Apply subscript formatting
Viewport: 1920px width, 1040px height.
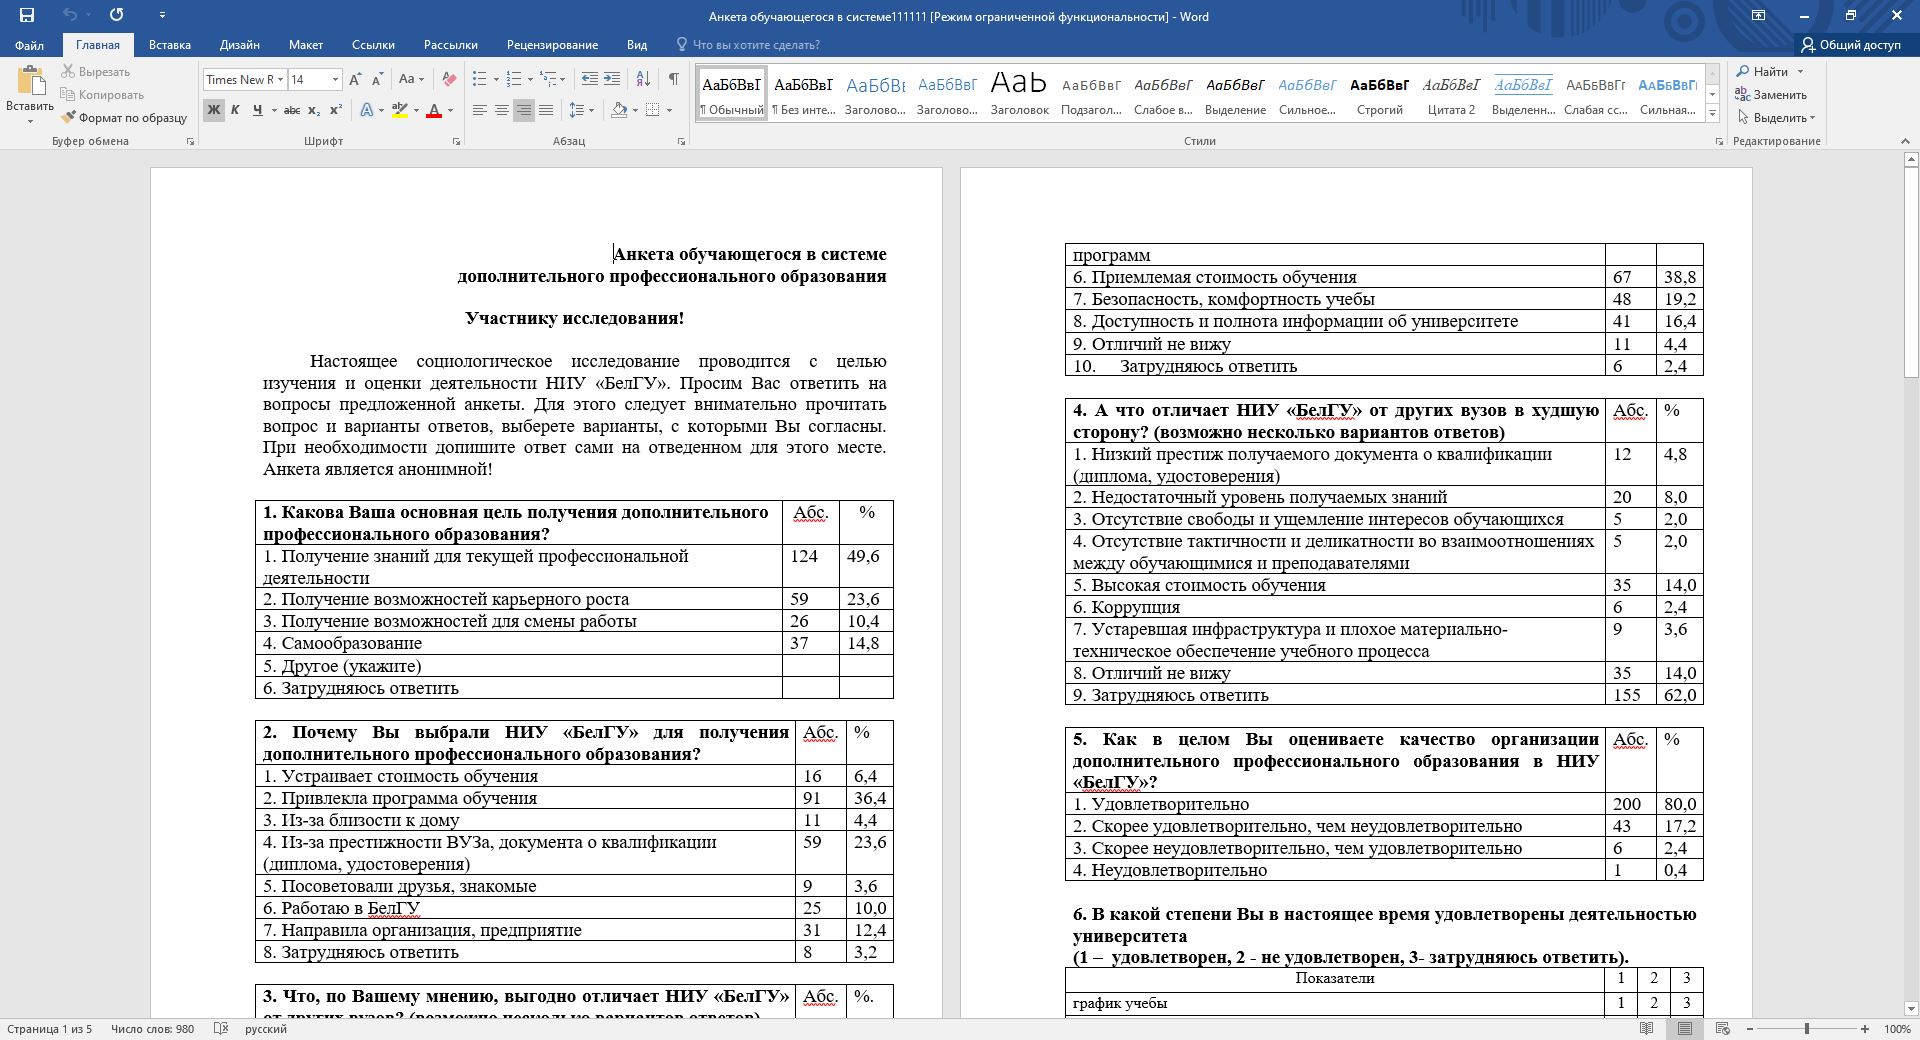coord(313,111)
